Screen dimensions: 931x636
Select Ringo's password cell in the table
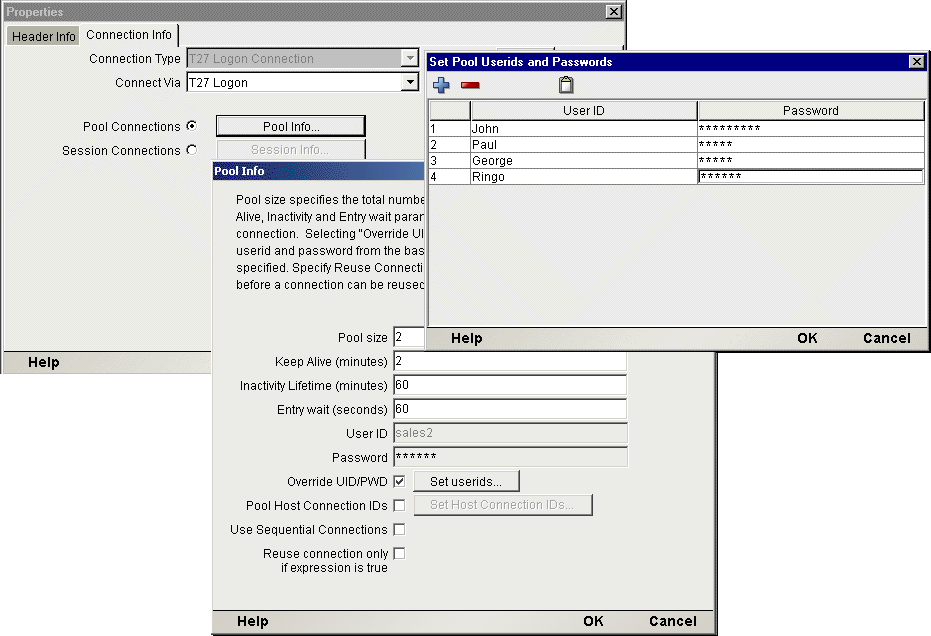810,176
